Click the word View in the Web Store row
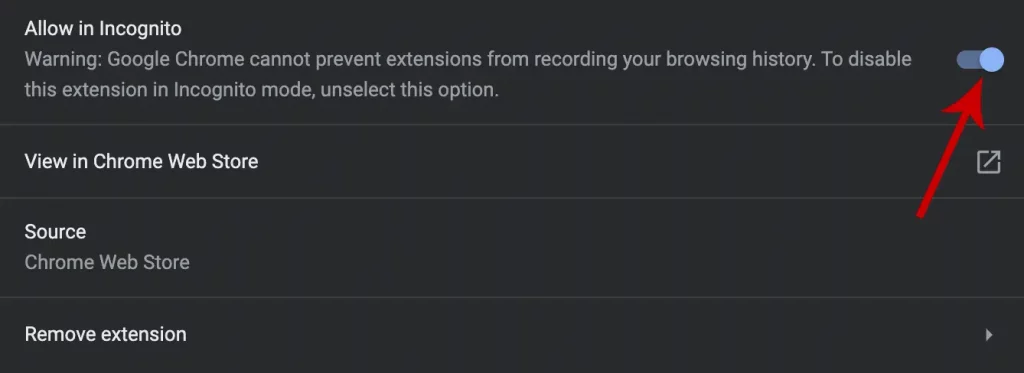This screenshot has width=1024, height=373. click(46, 161)
